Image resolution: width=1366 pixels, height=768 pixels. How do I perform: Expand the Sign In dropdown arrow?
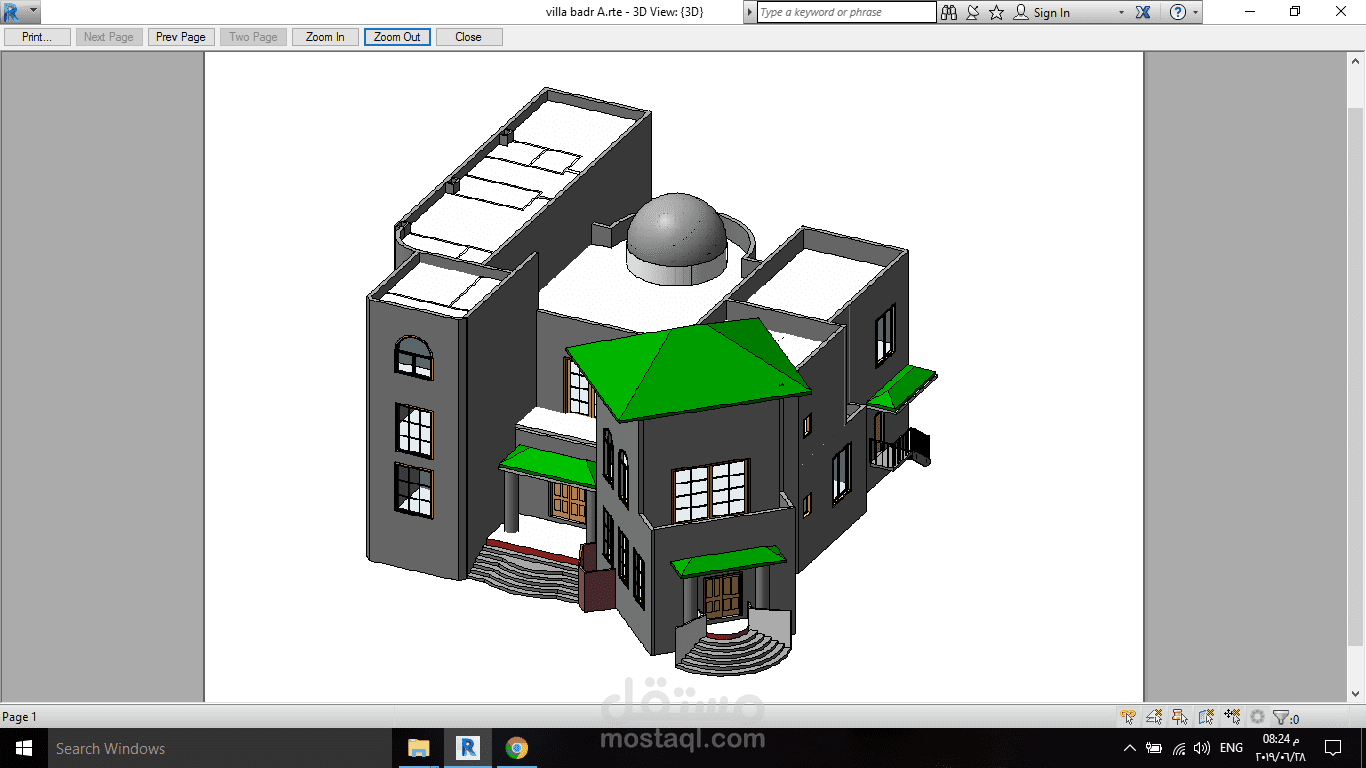[x=1120, y=13]
